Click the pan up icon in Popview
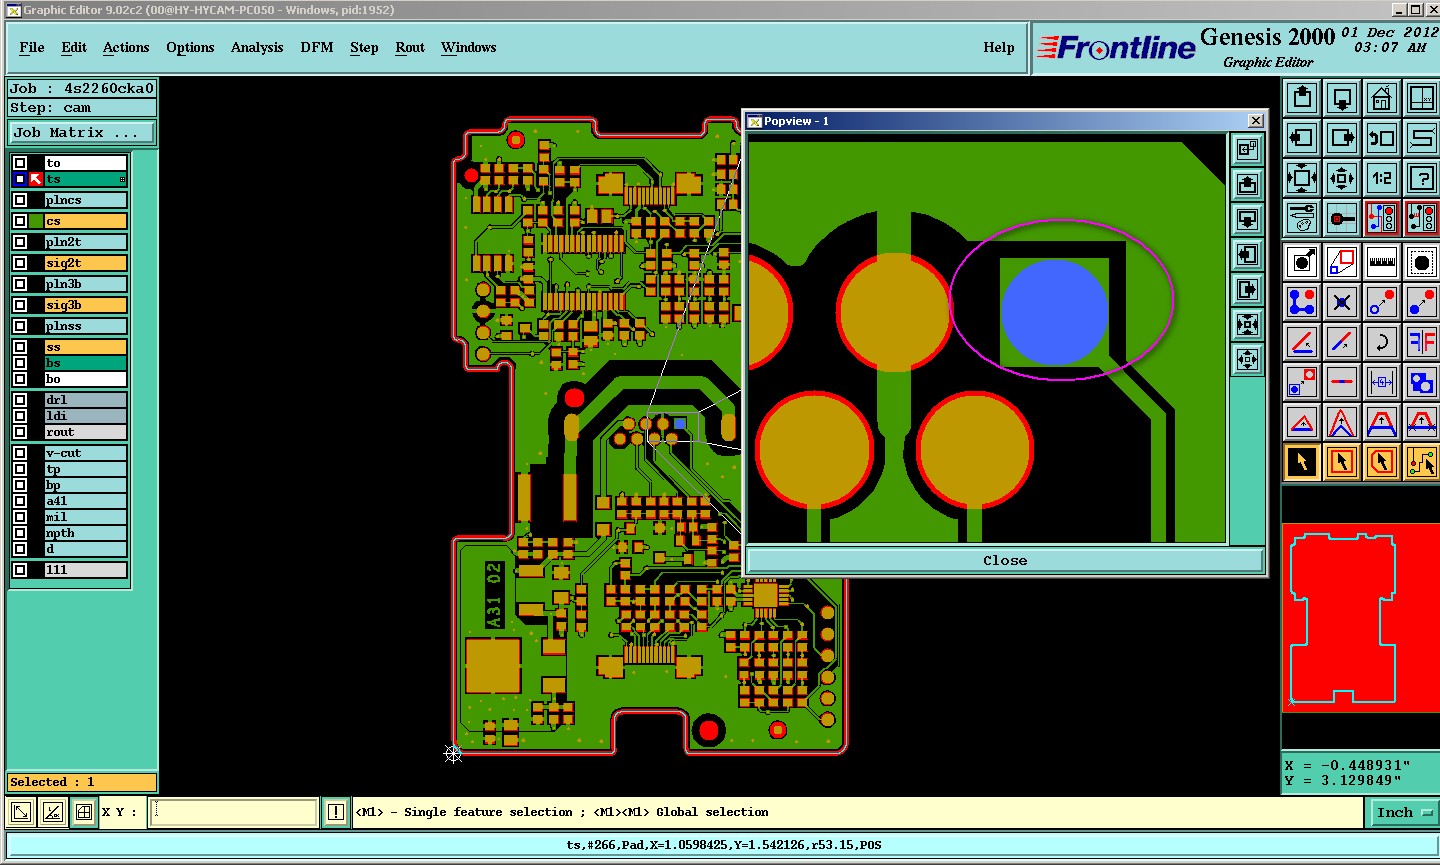This screenshot has height=865, width=1440. (x=1247, y=184)
